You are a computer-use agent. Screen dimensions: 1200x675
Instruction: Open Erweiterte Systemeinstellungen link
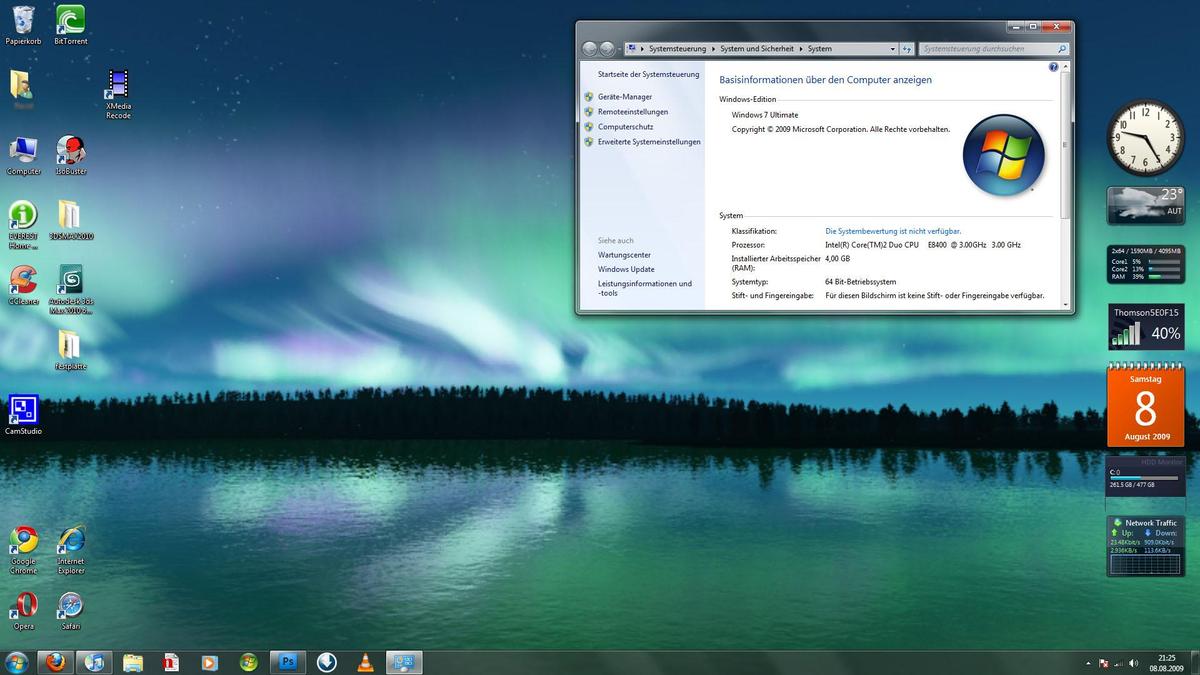point(649,142)
